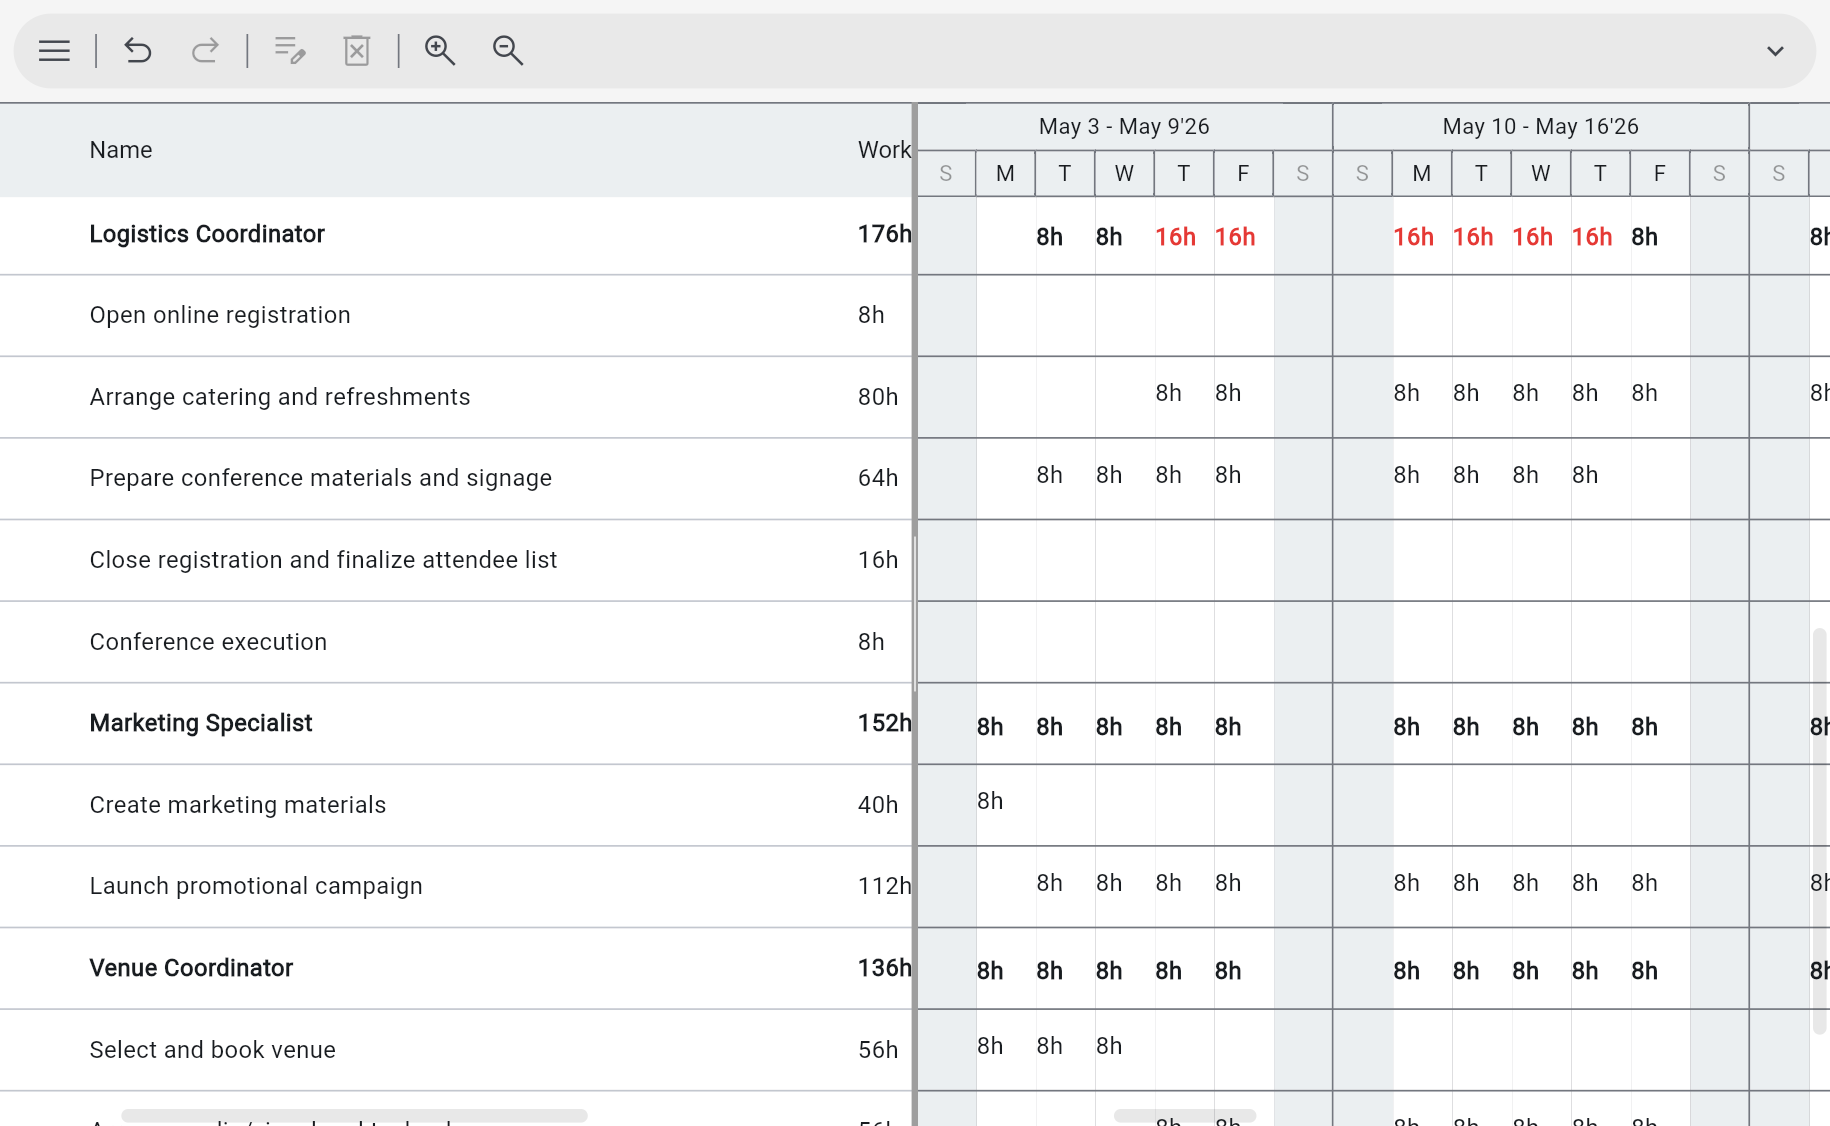The height and width of the screenshot is (1126, 1830).
Task: Select the 'Arrange catering and refreshments' task
Action: (280, 397)
